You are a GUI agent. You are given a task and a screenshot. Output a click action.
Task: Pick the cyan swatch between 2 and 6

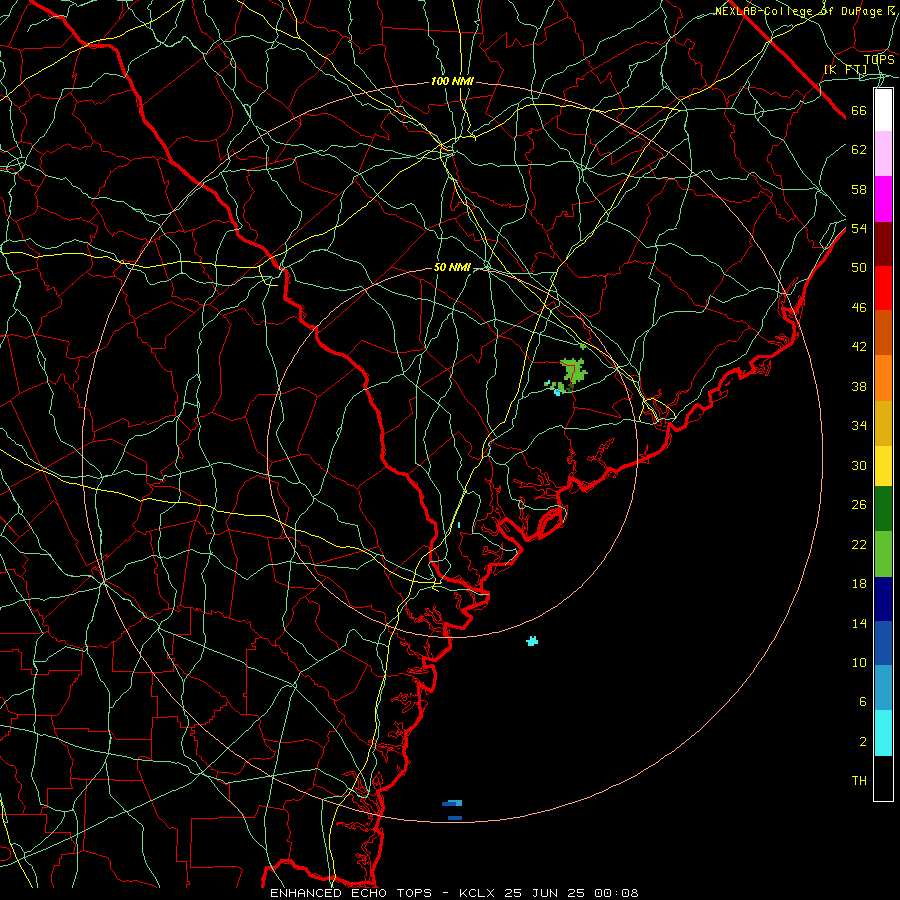tap(883, 733)
